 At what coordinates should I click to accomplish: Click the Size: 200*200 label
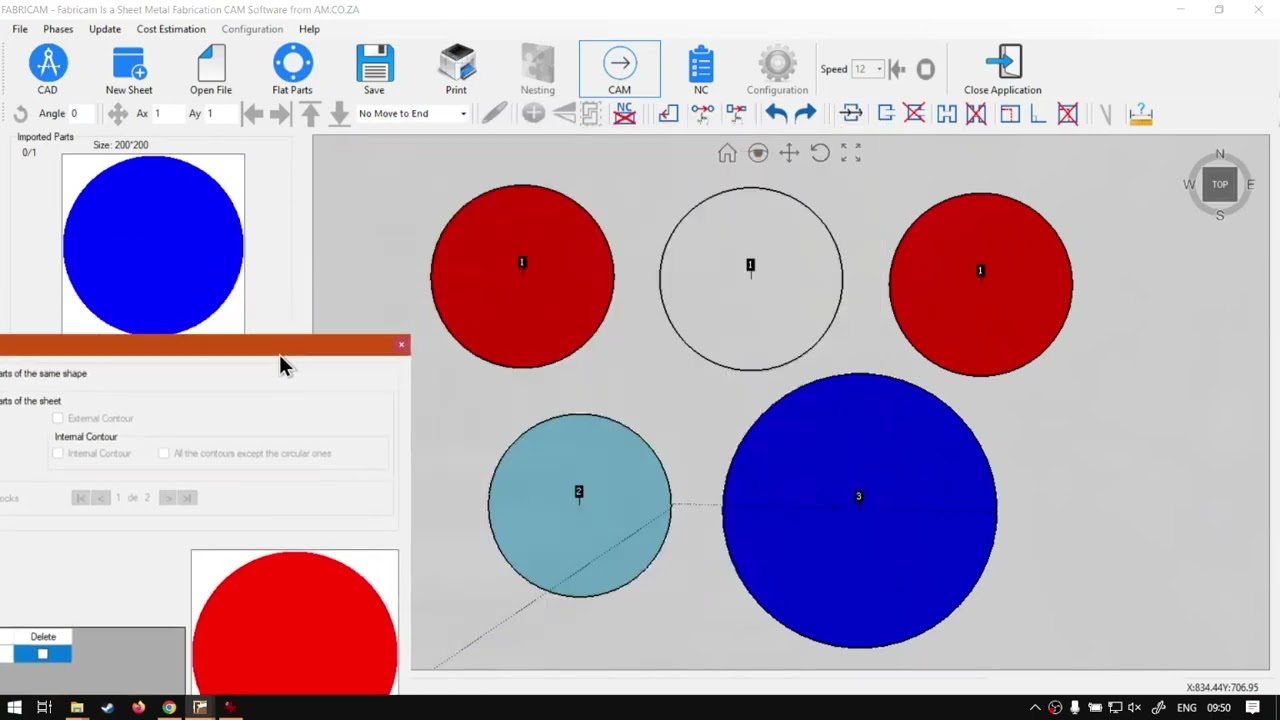click(121, 145)
